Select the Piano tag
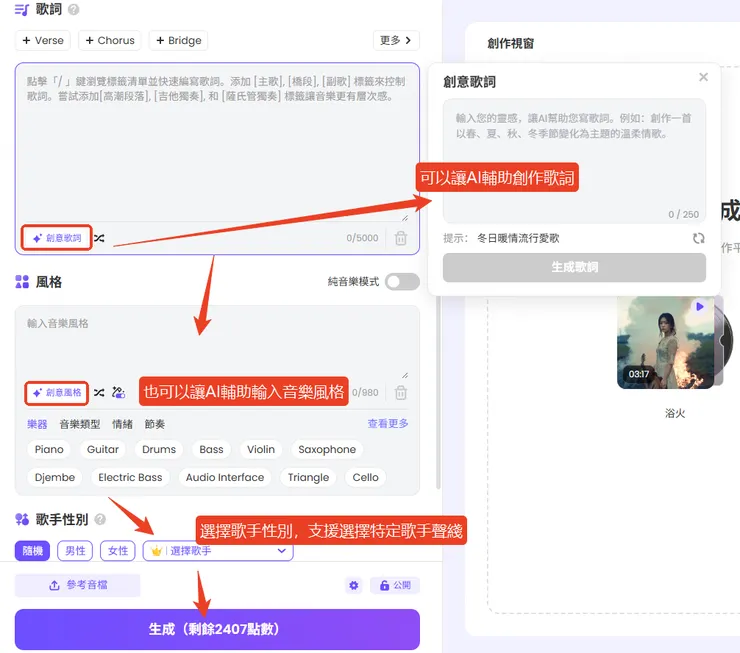Image resolution: width=740 pixels, height=653 pixels. (49, 449)
